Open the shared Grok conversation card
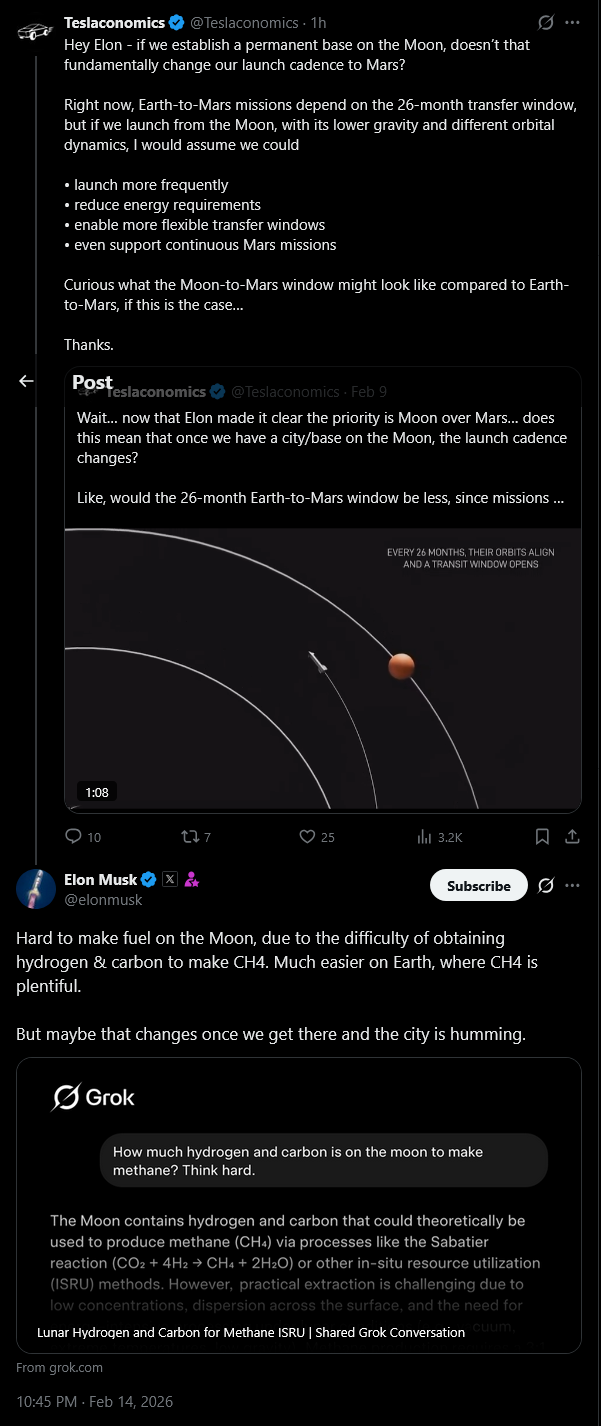This screenshot has width=601, height=1426. (299, 1206)
